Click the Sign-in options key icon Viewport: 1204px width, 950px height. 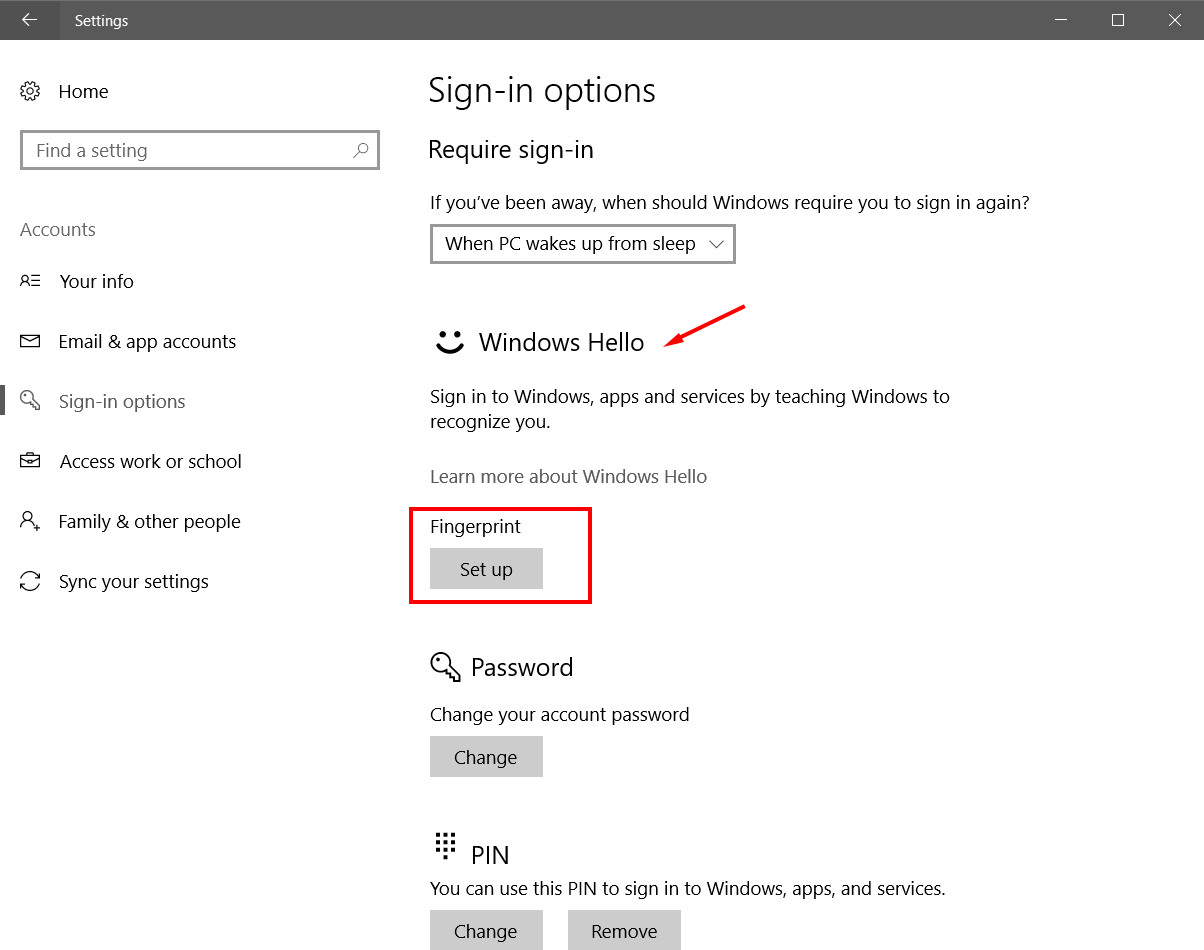30,401
